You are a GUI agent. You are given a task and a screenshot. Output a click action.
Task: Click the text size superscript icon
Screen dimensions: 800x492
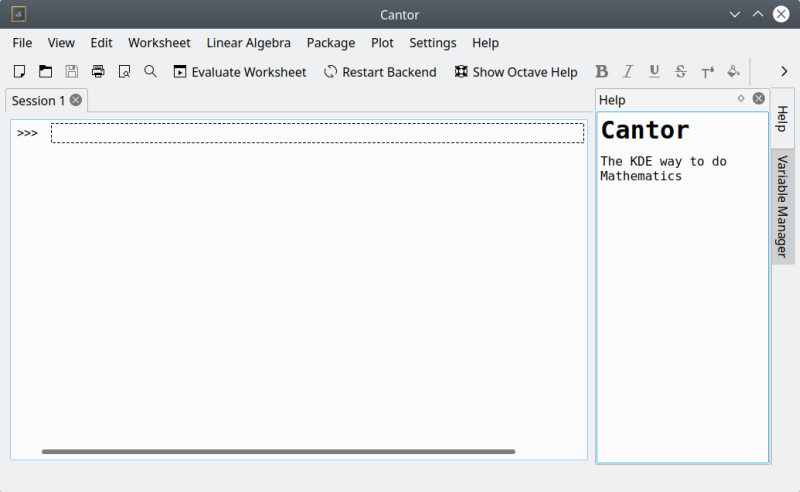[x=707, y=72]
